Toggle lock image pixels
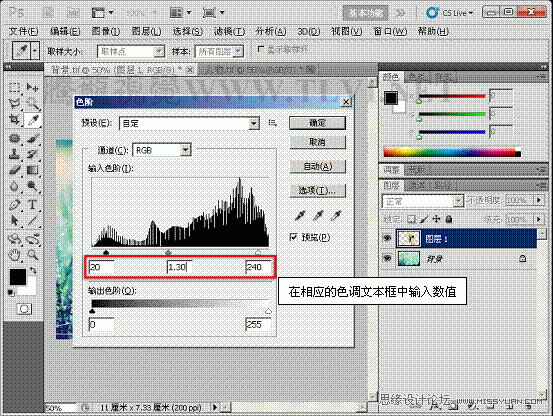Screen dimensions: 553x416 (x=424, y=219)
